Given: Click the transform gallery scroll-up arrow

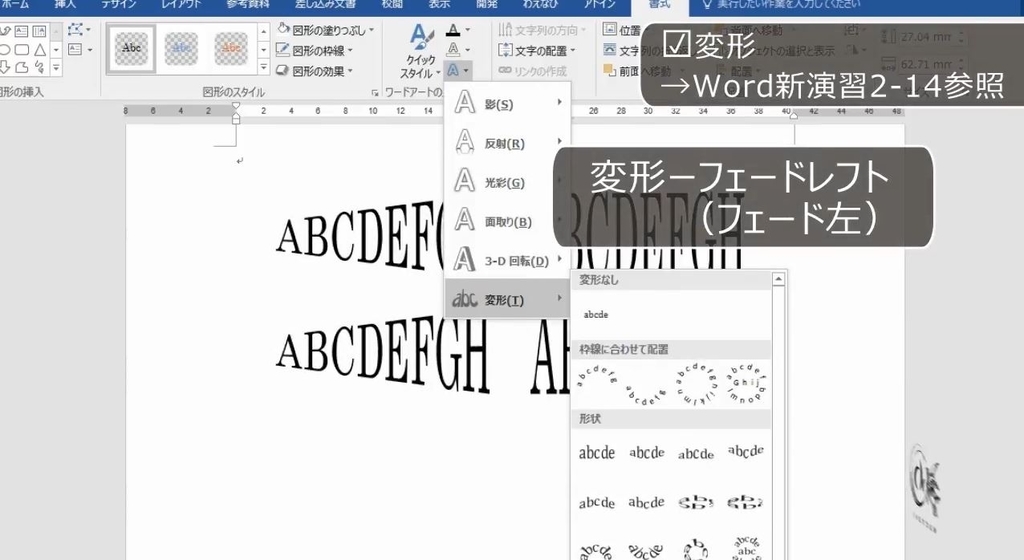Looking at the screenshot, I should [x=778, y=279].
